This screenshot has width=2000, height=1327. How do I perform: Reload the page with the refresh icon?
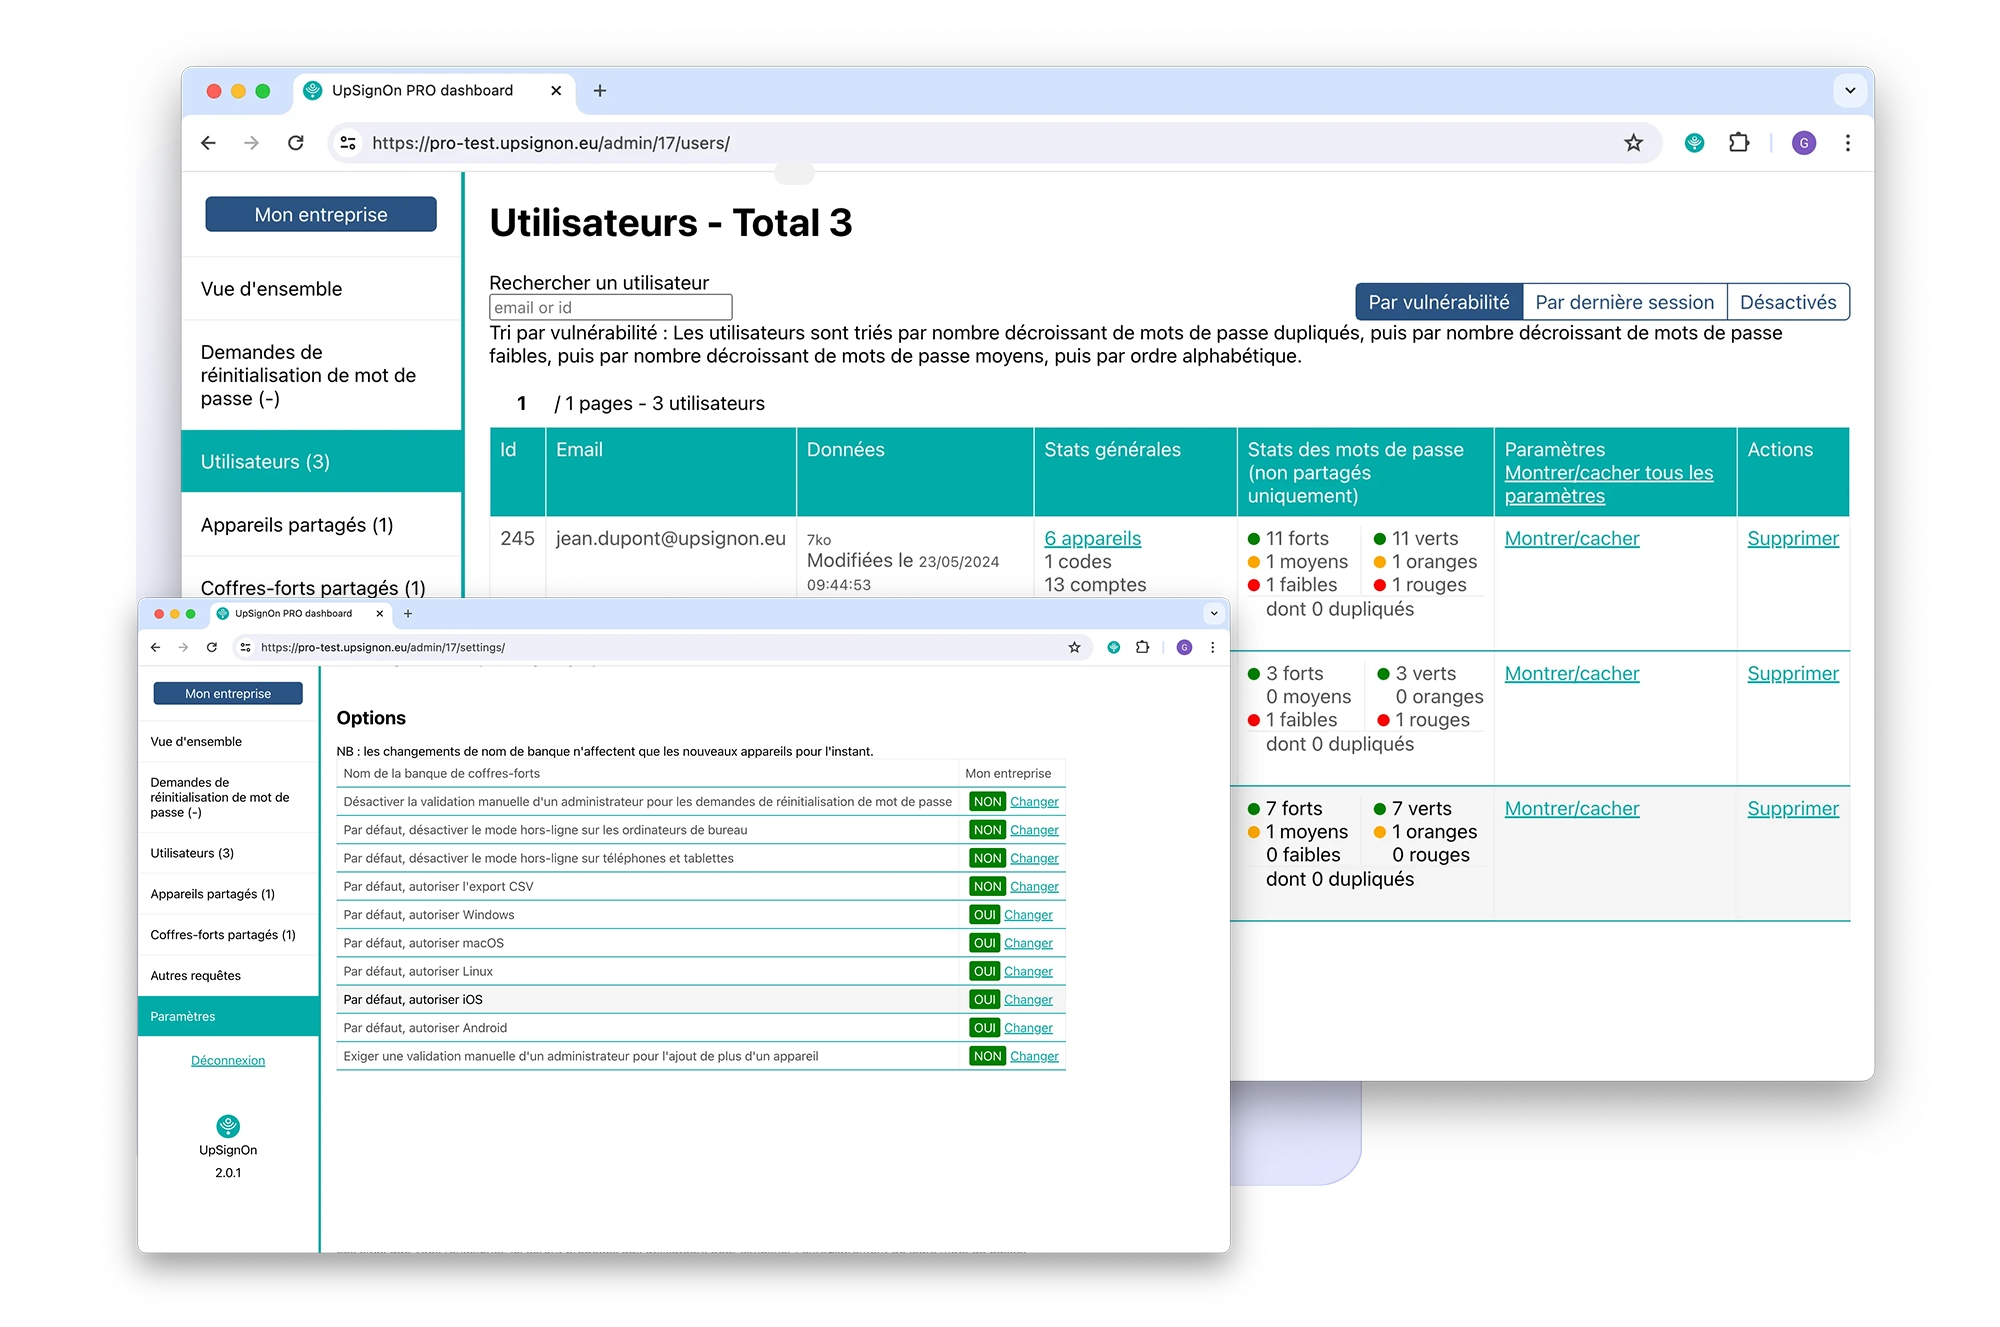pos(296,143)
